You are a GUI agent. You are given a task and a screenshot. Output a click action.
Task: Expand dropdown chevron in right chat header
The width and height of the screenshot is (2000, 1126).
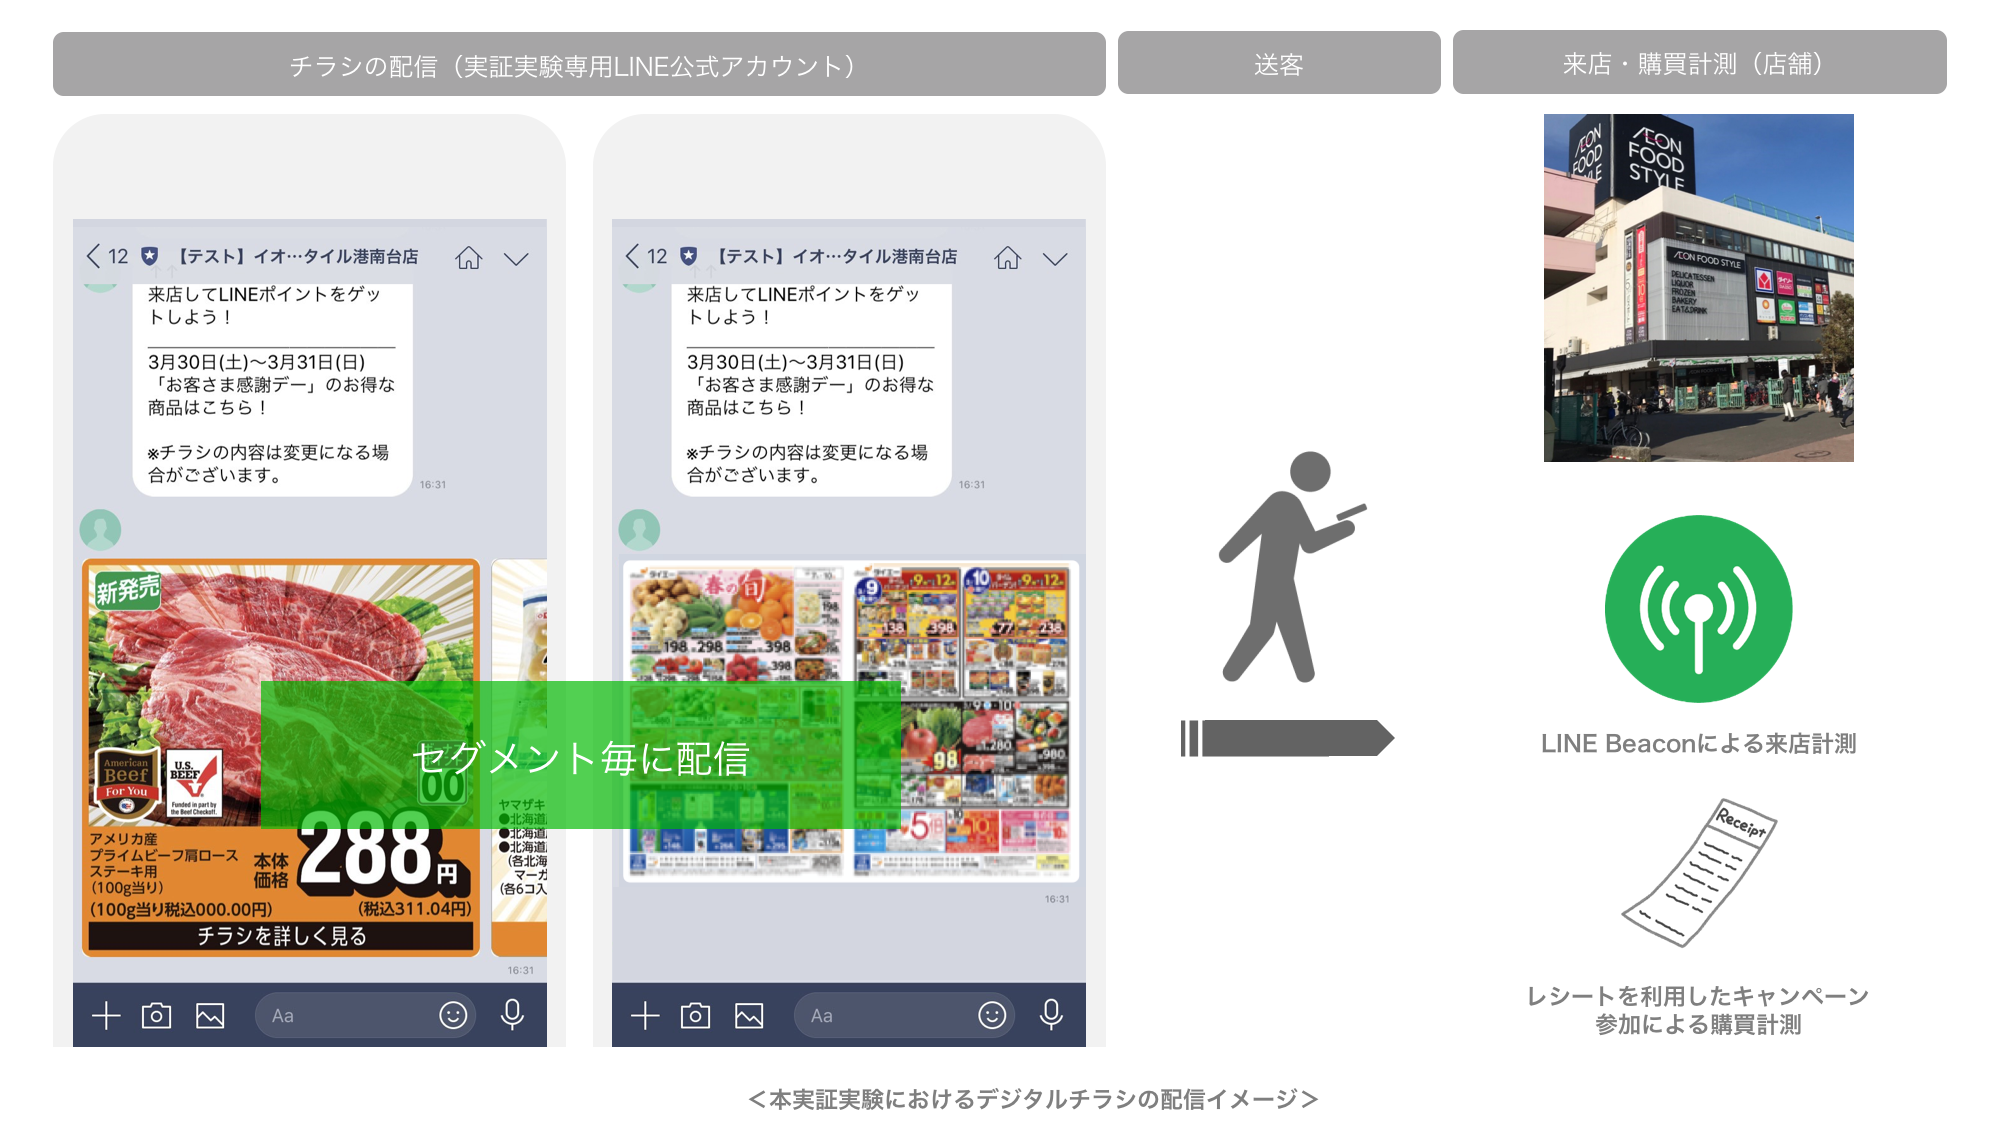(x=1055, y=259)
